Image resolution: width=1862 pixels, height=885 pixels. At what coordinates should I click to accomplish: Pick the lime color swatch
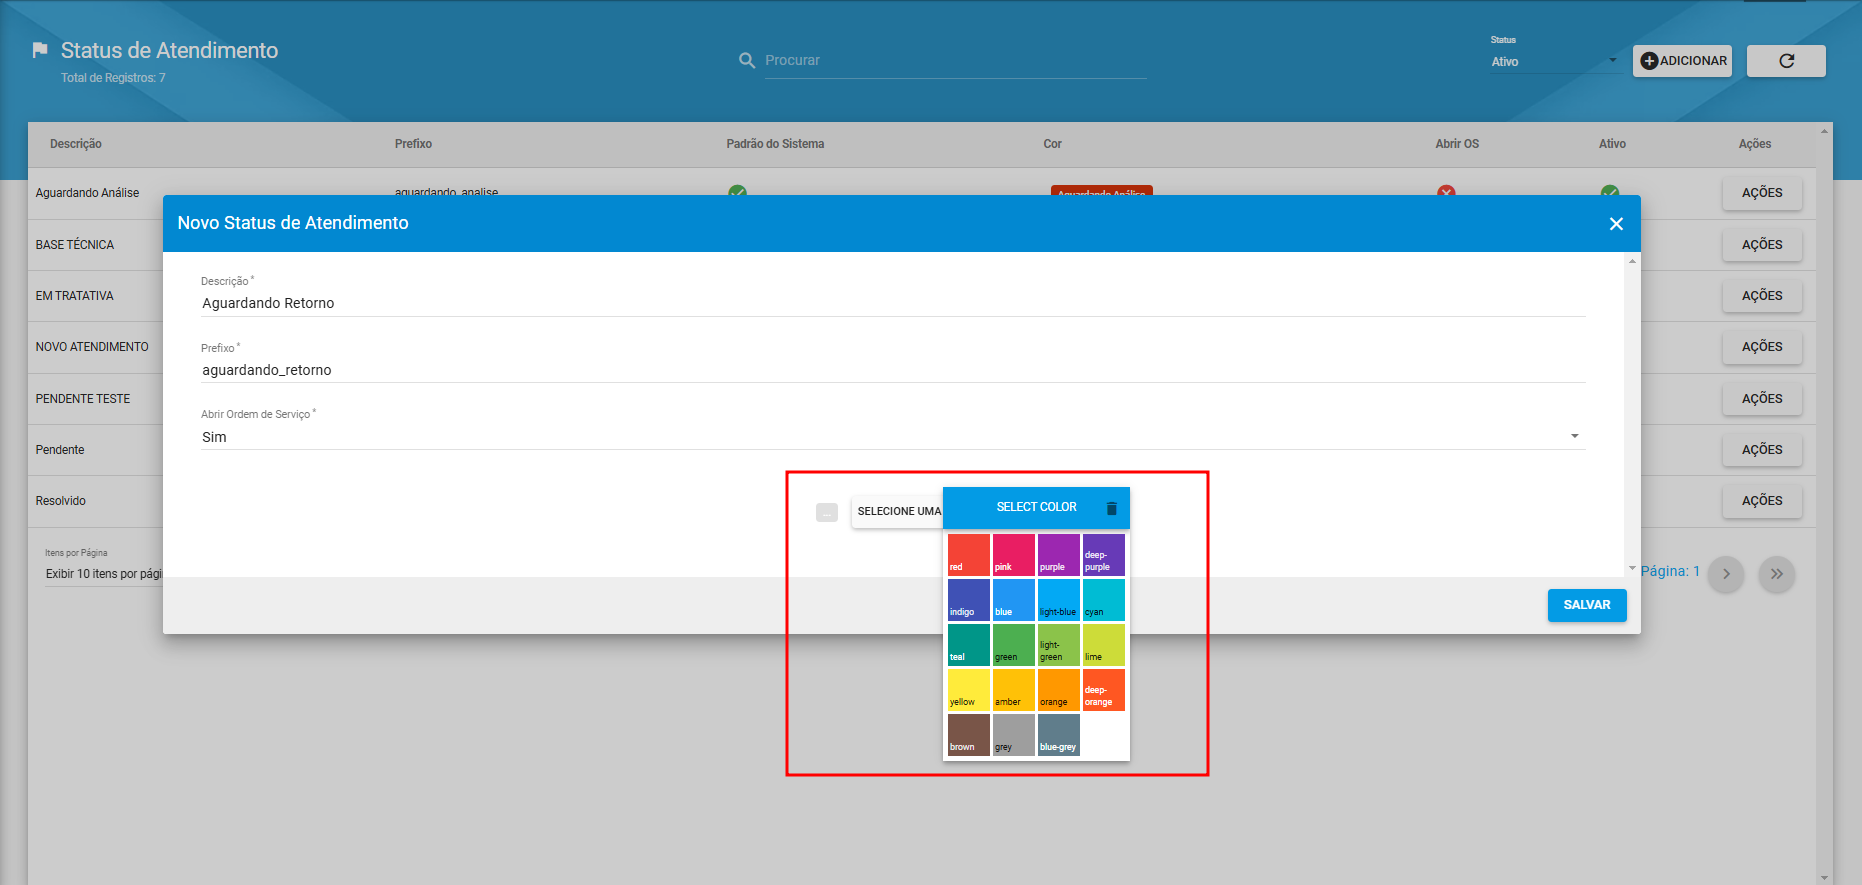coord(1104,645)
